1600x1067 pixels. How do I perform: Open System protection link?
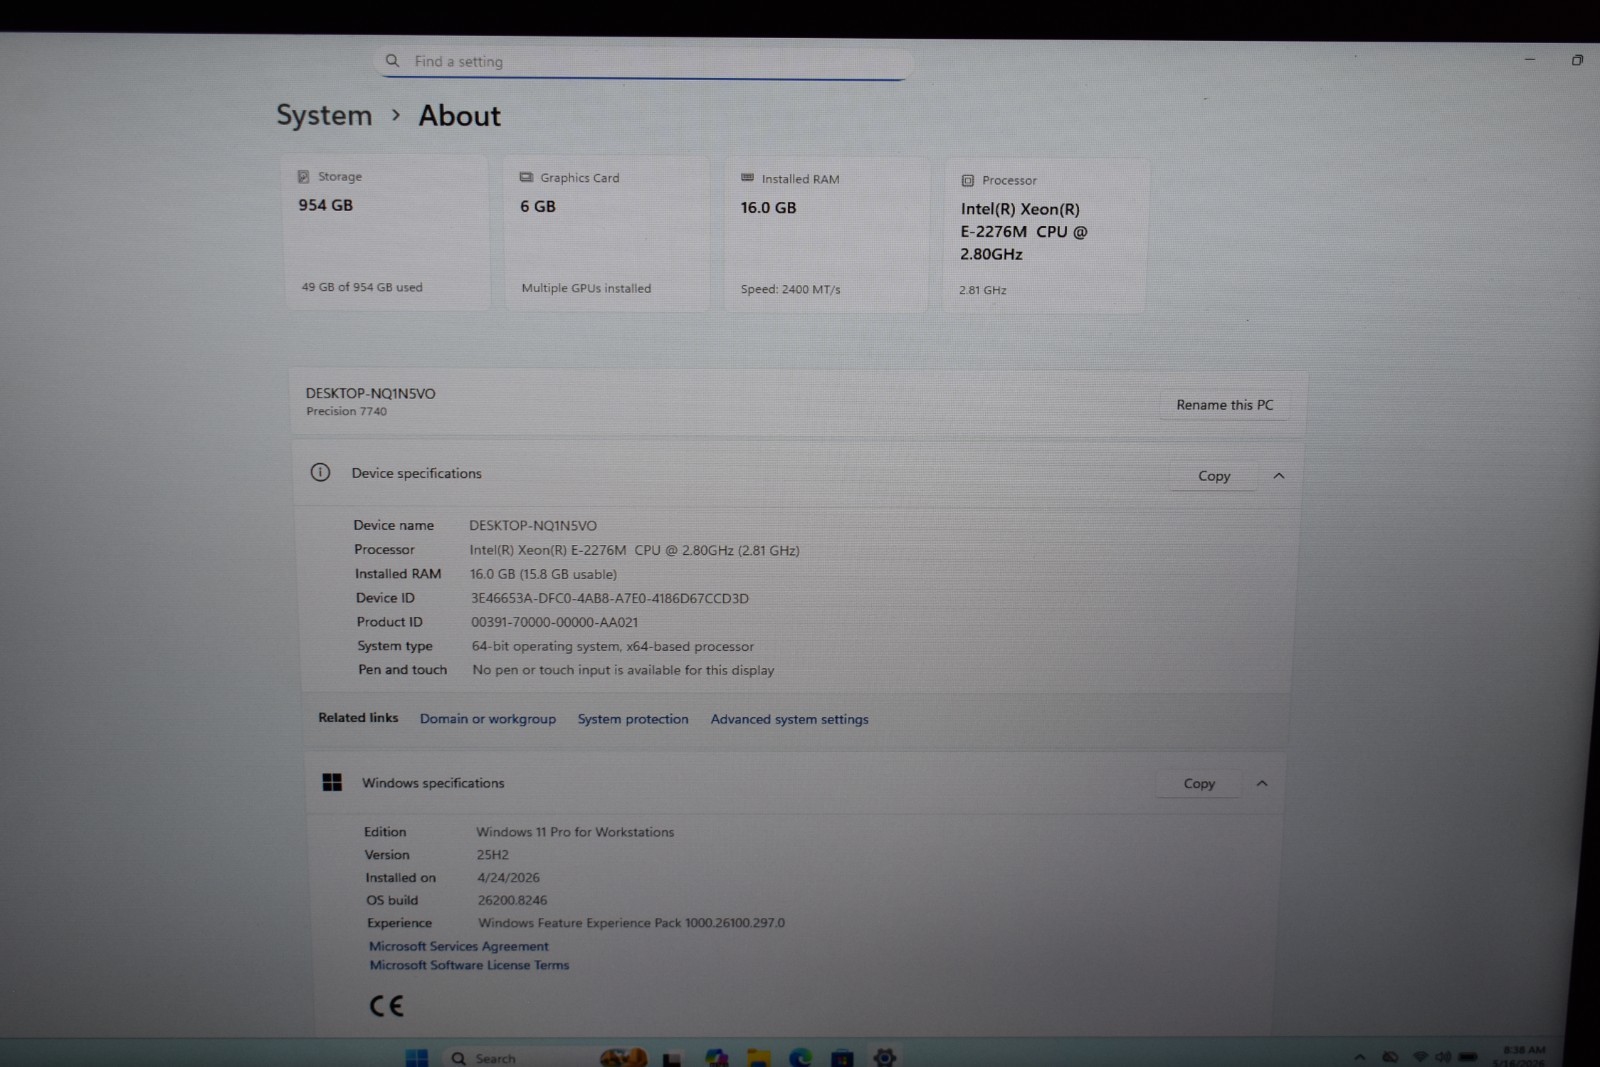pos(633,719)
